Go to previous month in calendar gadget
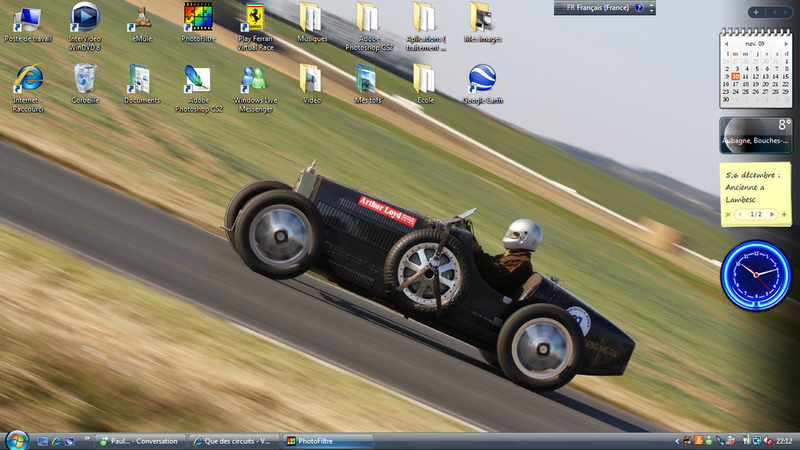Screen dimensions: 800x450 (727, 44)
